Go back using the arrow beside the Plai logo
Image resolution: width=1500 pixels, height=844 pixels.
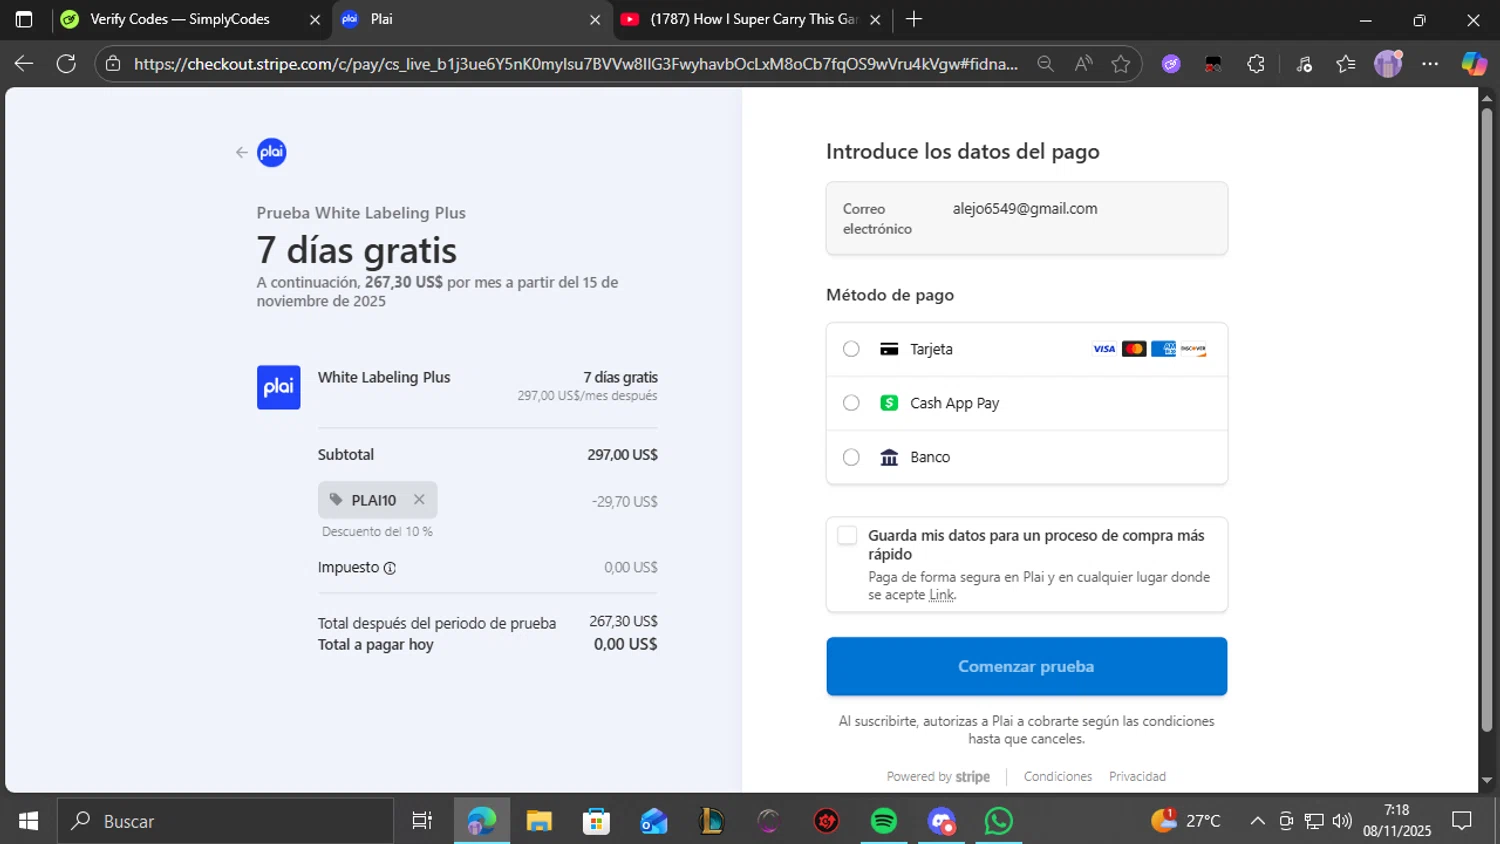point(241,152)
